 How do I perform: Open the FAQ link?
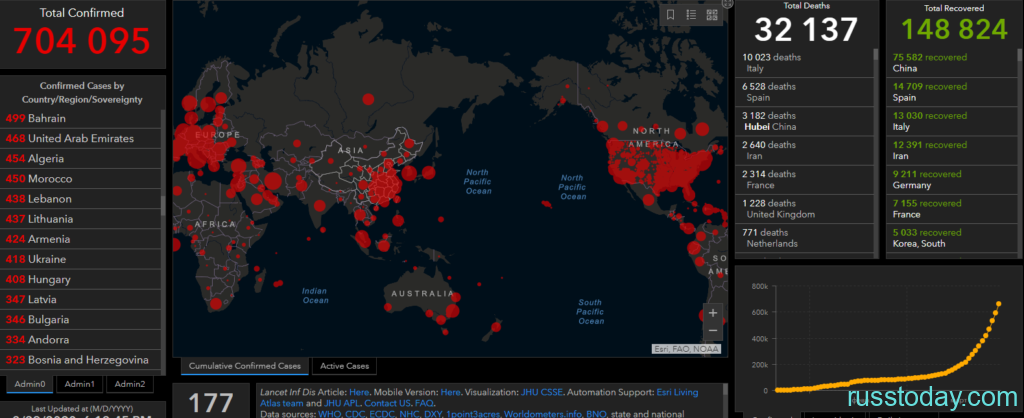(x=424, y=404)
